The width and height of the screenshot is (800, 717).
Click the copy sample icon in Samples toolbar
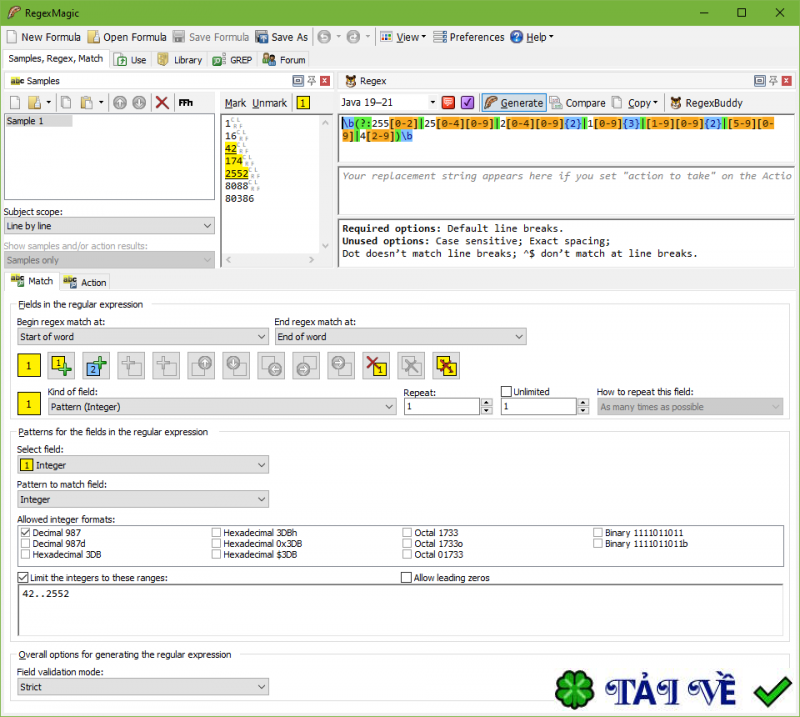coord(66,103)
